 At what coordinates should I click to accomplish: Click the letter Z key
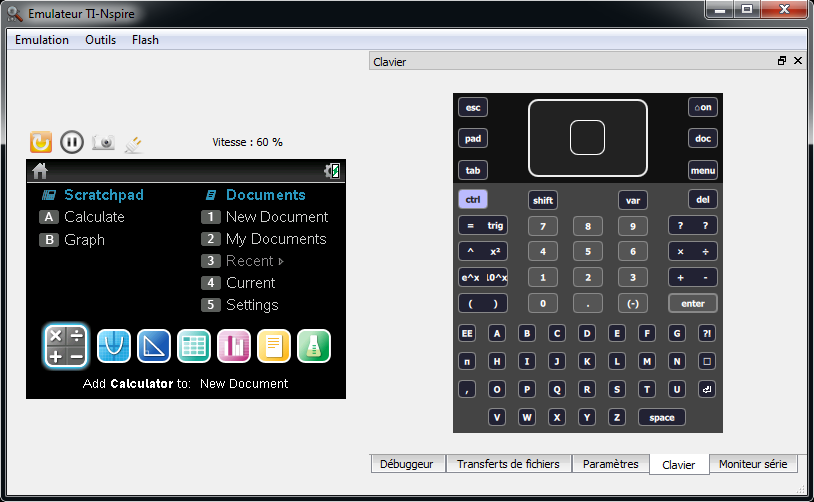point(617,417)
